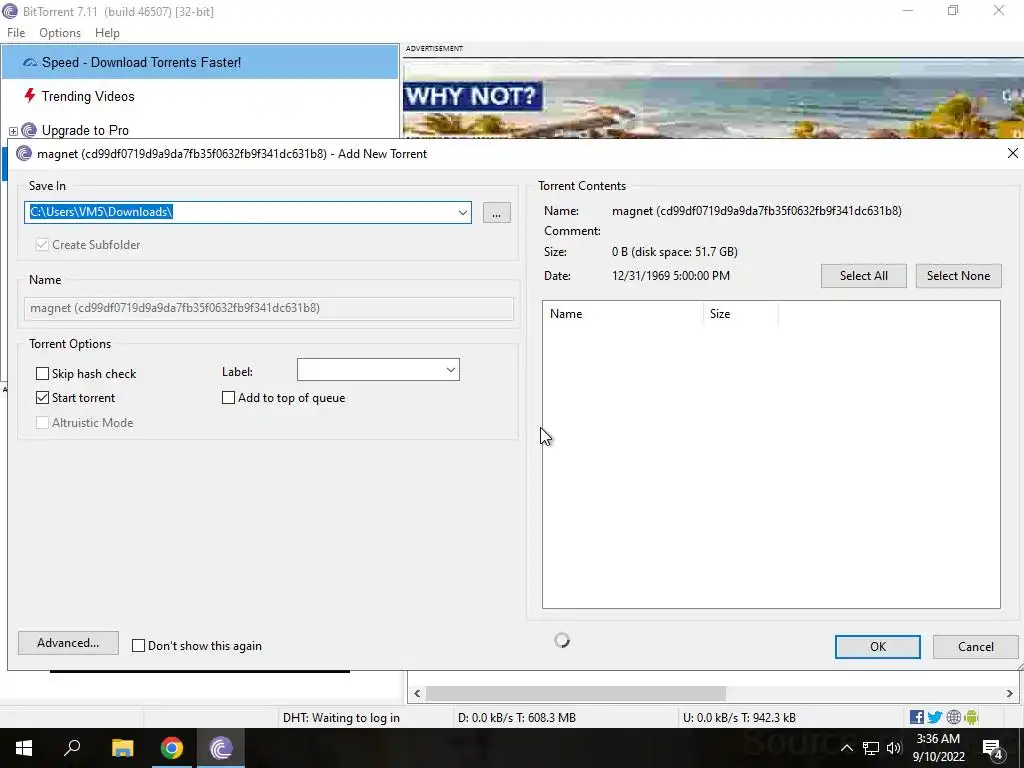Enable Add to top of queue
The height and width of the screenshot is (768, 1024).
tap(229, 397)
